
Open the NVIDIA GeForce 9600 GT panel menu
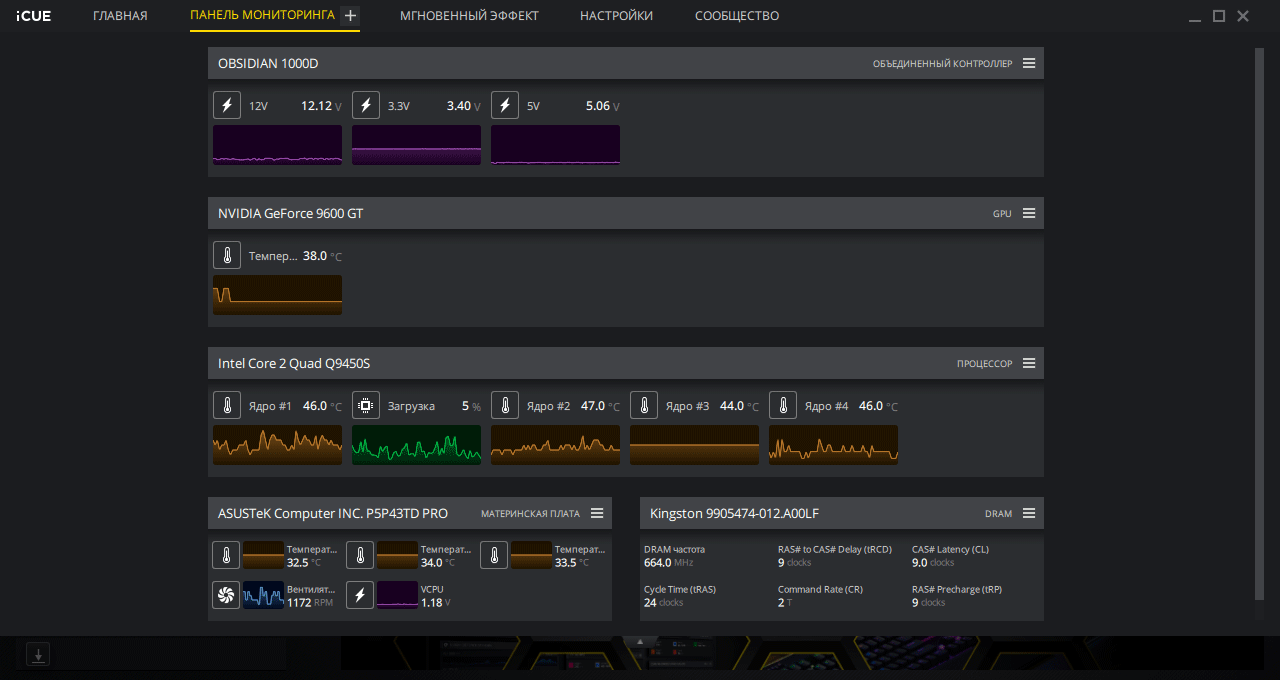(x=1029, y=213)
